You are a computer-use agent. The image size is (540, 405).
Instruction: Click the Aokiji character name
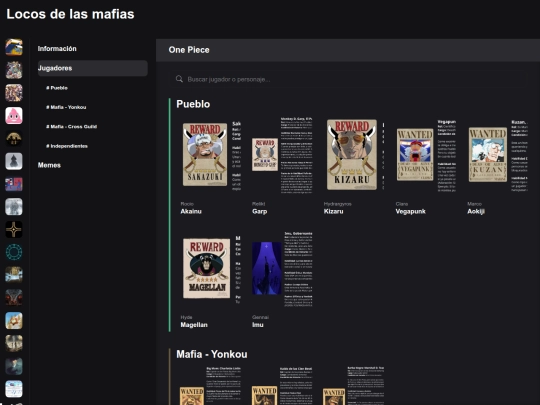click(x=476, y=211)
